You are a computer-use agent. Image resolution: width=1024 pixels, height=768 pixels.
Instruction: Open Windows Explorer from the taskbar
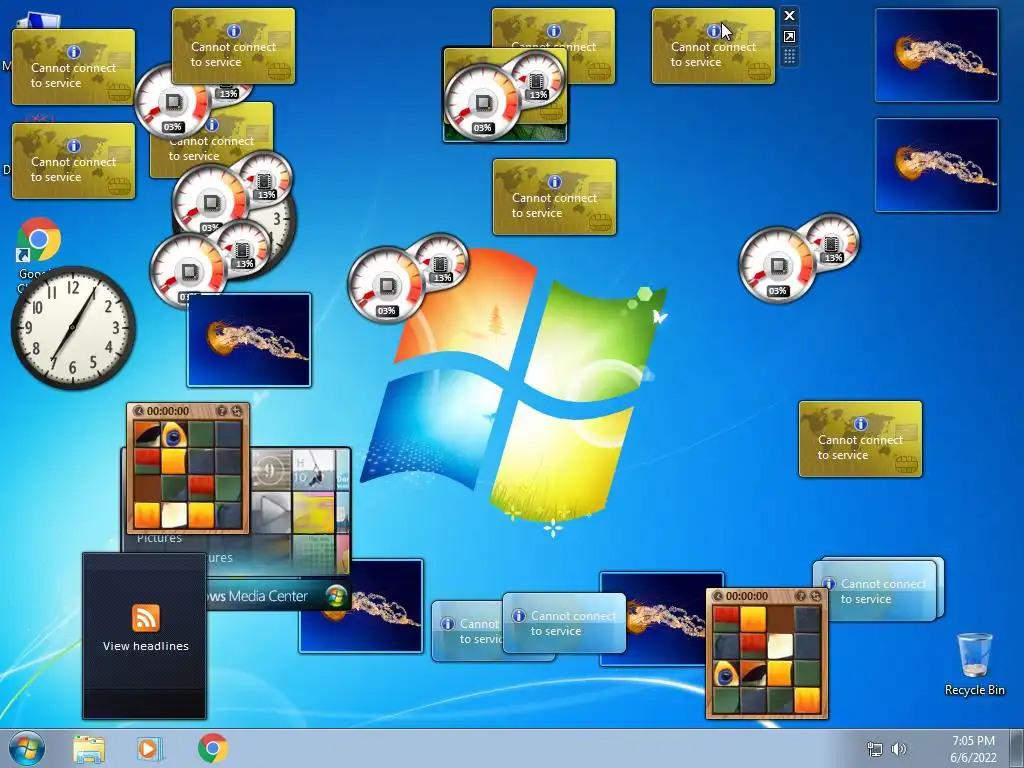click(89, 749)
